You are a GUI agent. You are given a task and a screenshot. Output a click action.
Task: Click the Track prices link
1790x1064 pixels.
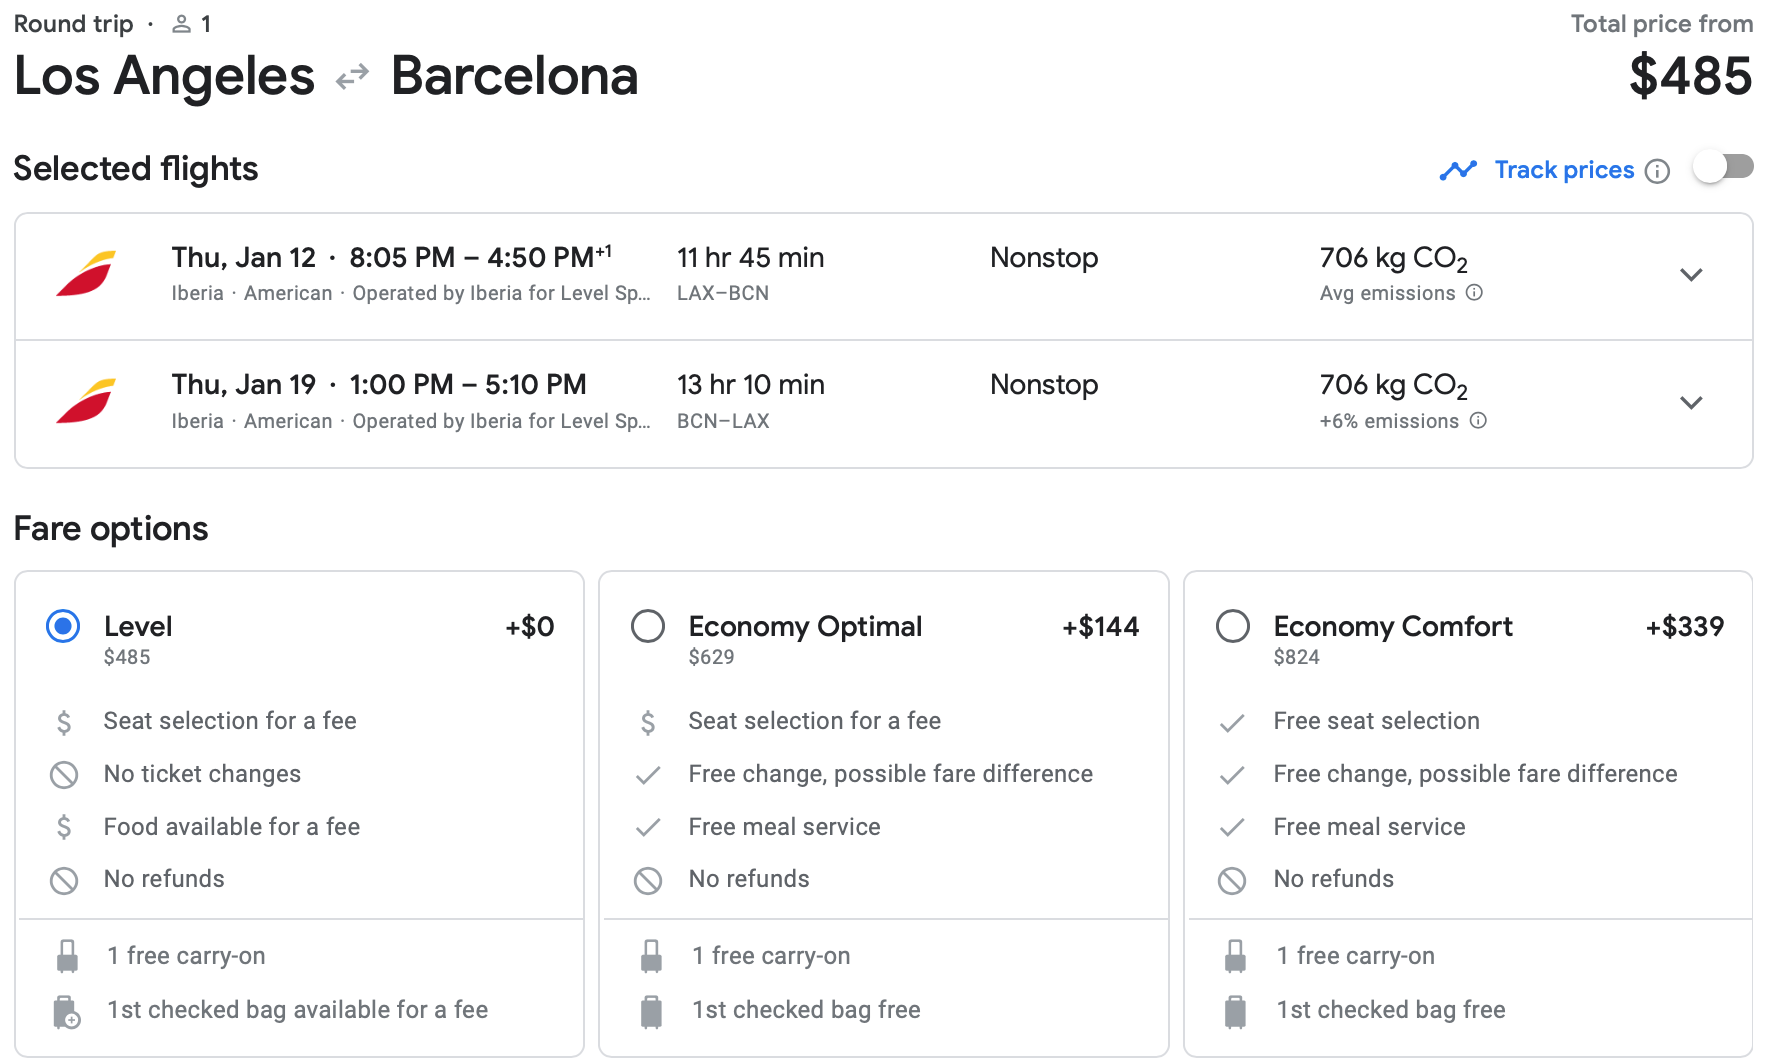click(x=1564, y=170)
